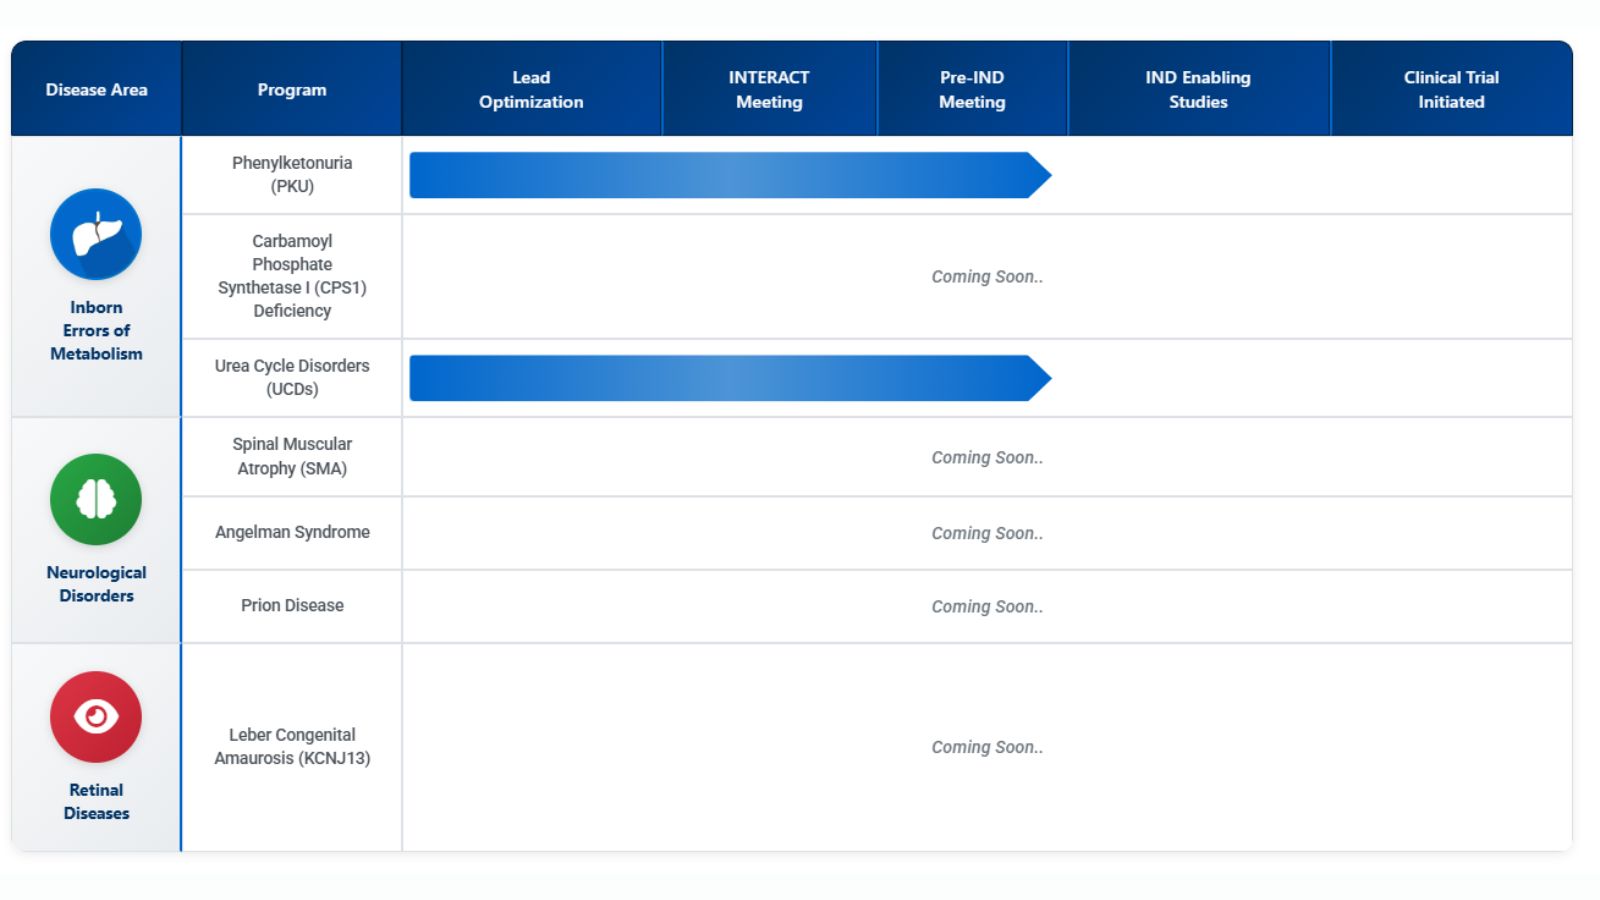Open Carbamoyl Phosphate Synthetase I Deficiency program

pos(292,276)
